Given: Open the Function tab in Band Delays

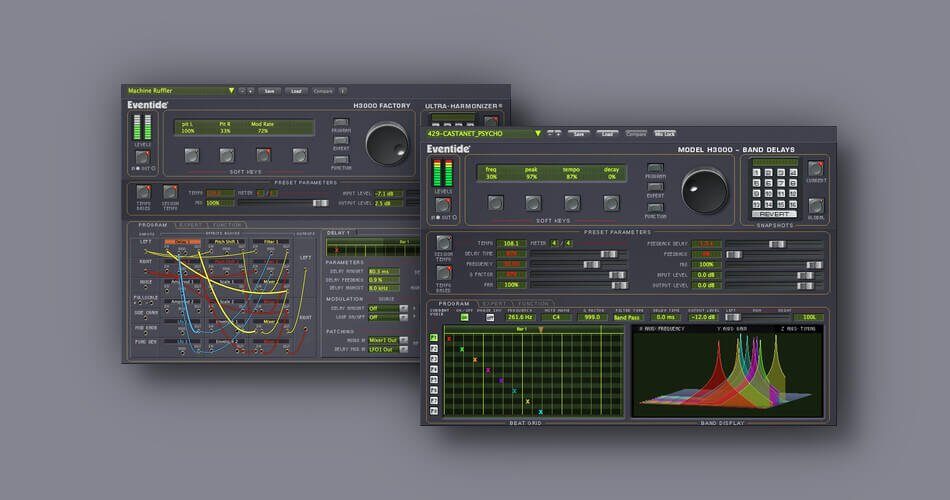Looking at the screenshot, I should [x=532, y=304].
